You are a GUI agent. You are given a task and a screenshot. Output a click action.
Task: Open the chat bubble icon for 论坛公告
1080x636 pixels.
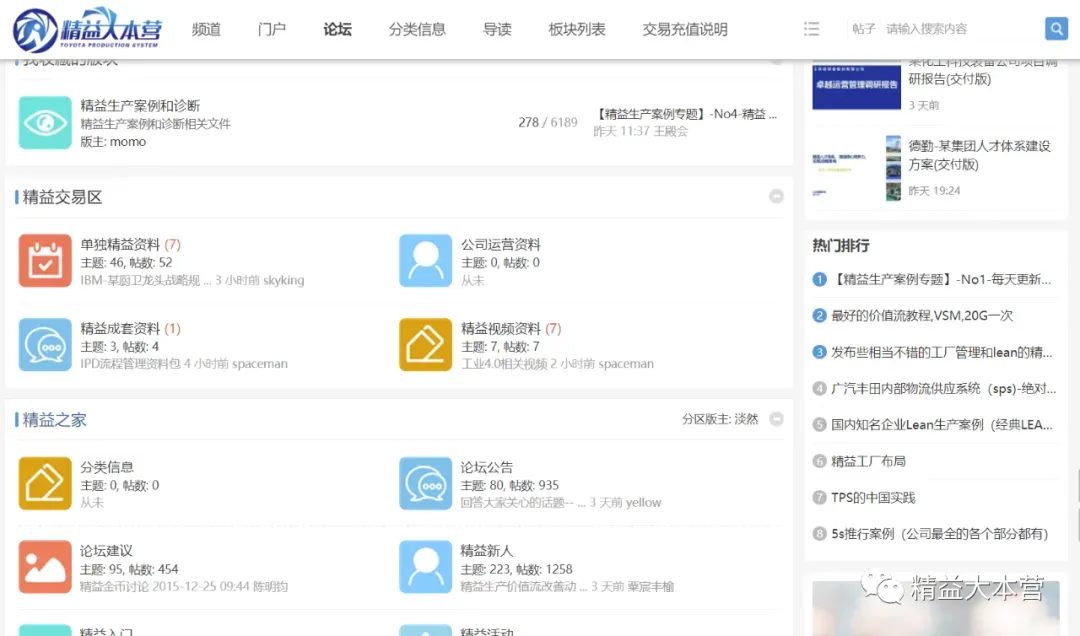pyautogui.click(x=426, y=483)
